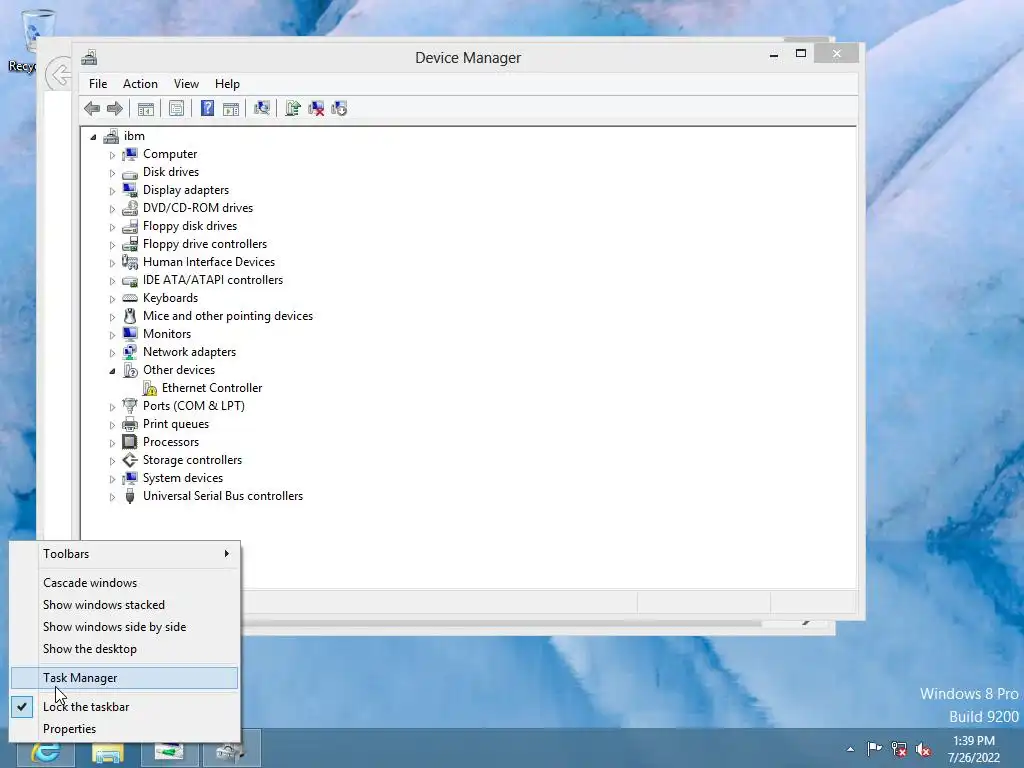Select Human Interface Devices row

[x=209, y=262]
